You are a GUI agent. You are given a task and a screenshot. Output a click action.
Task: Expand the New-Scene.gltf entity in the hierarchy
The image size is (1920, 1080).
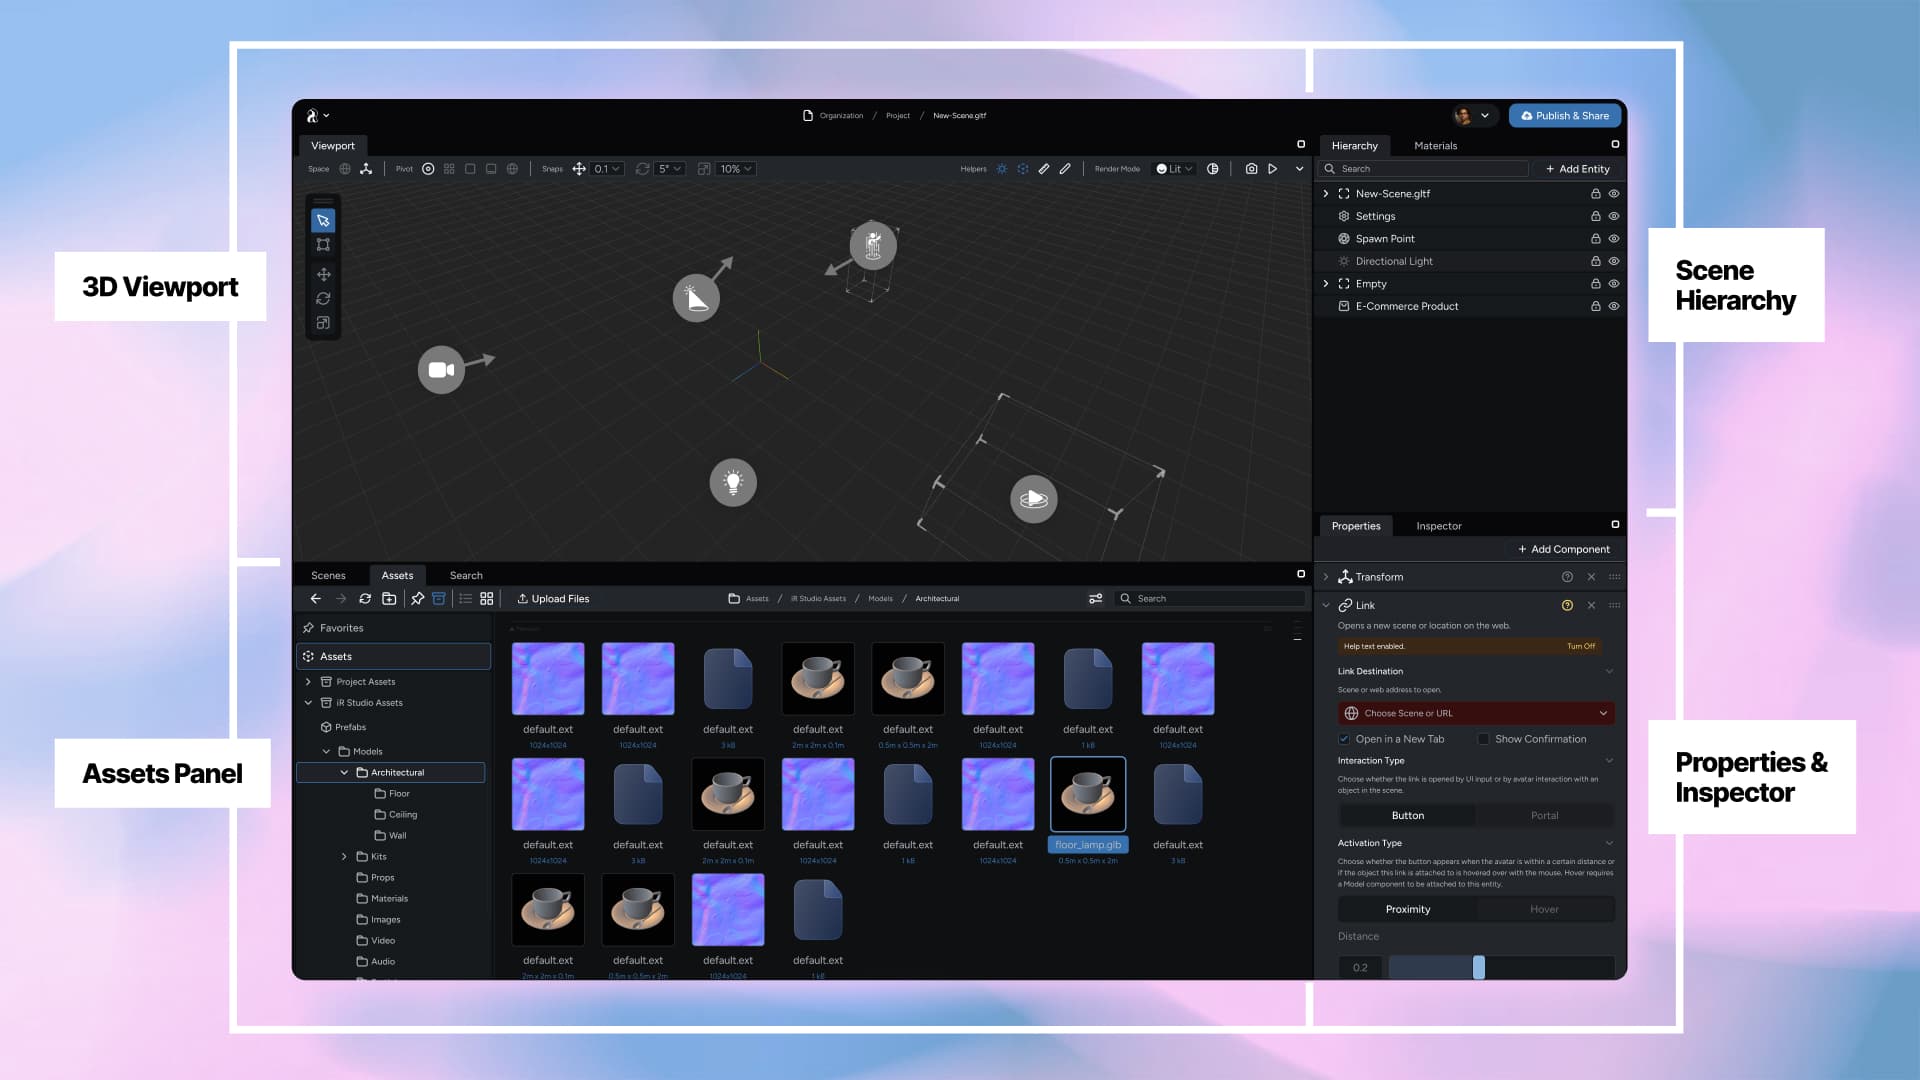click(1327, 193)
